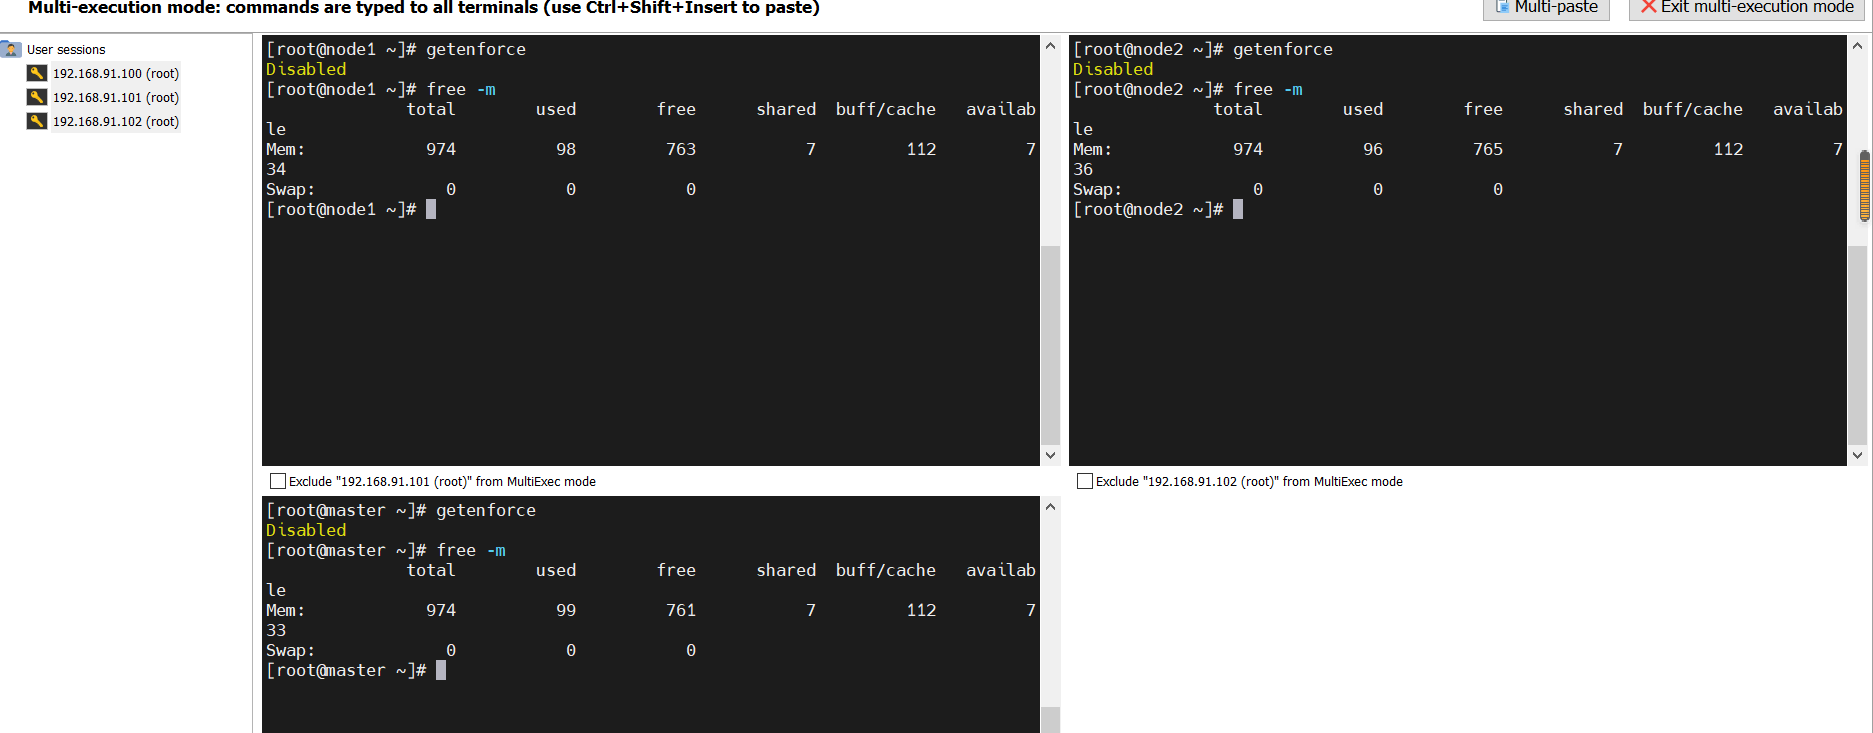Click Exit multi-execution mode button

pos(1745,8)
